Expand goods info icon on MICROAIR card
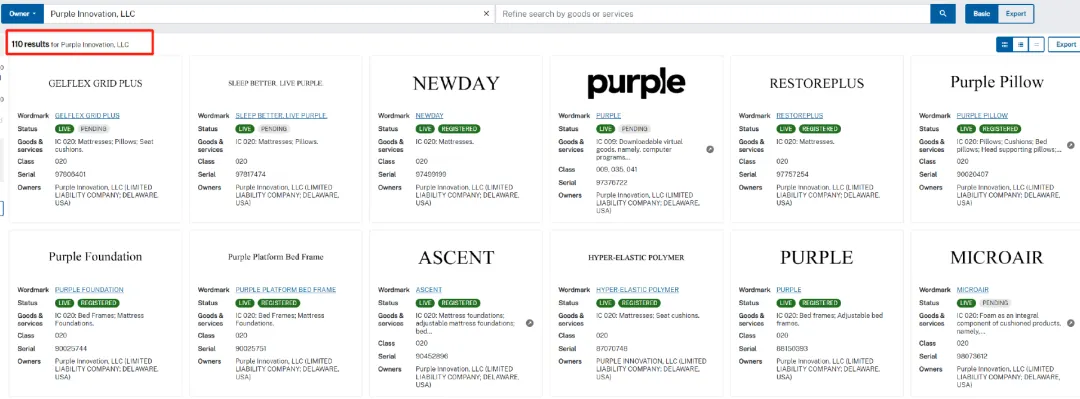This screenshot has height=399, width=1080. pos(1070,323)
